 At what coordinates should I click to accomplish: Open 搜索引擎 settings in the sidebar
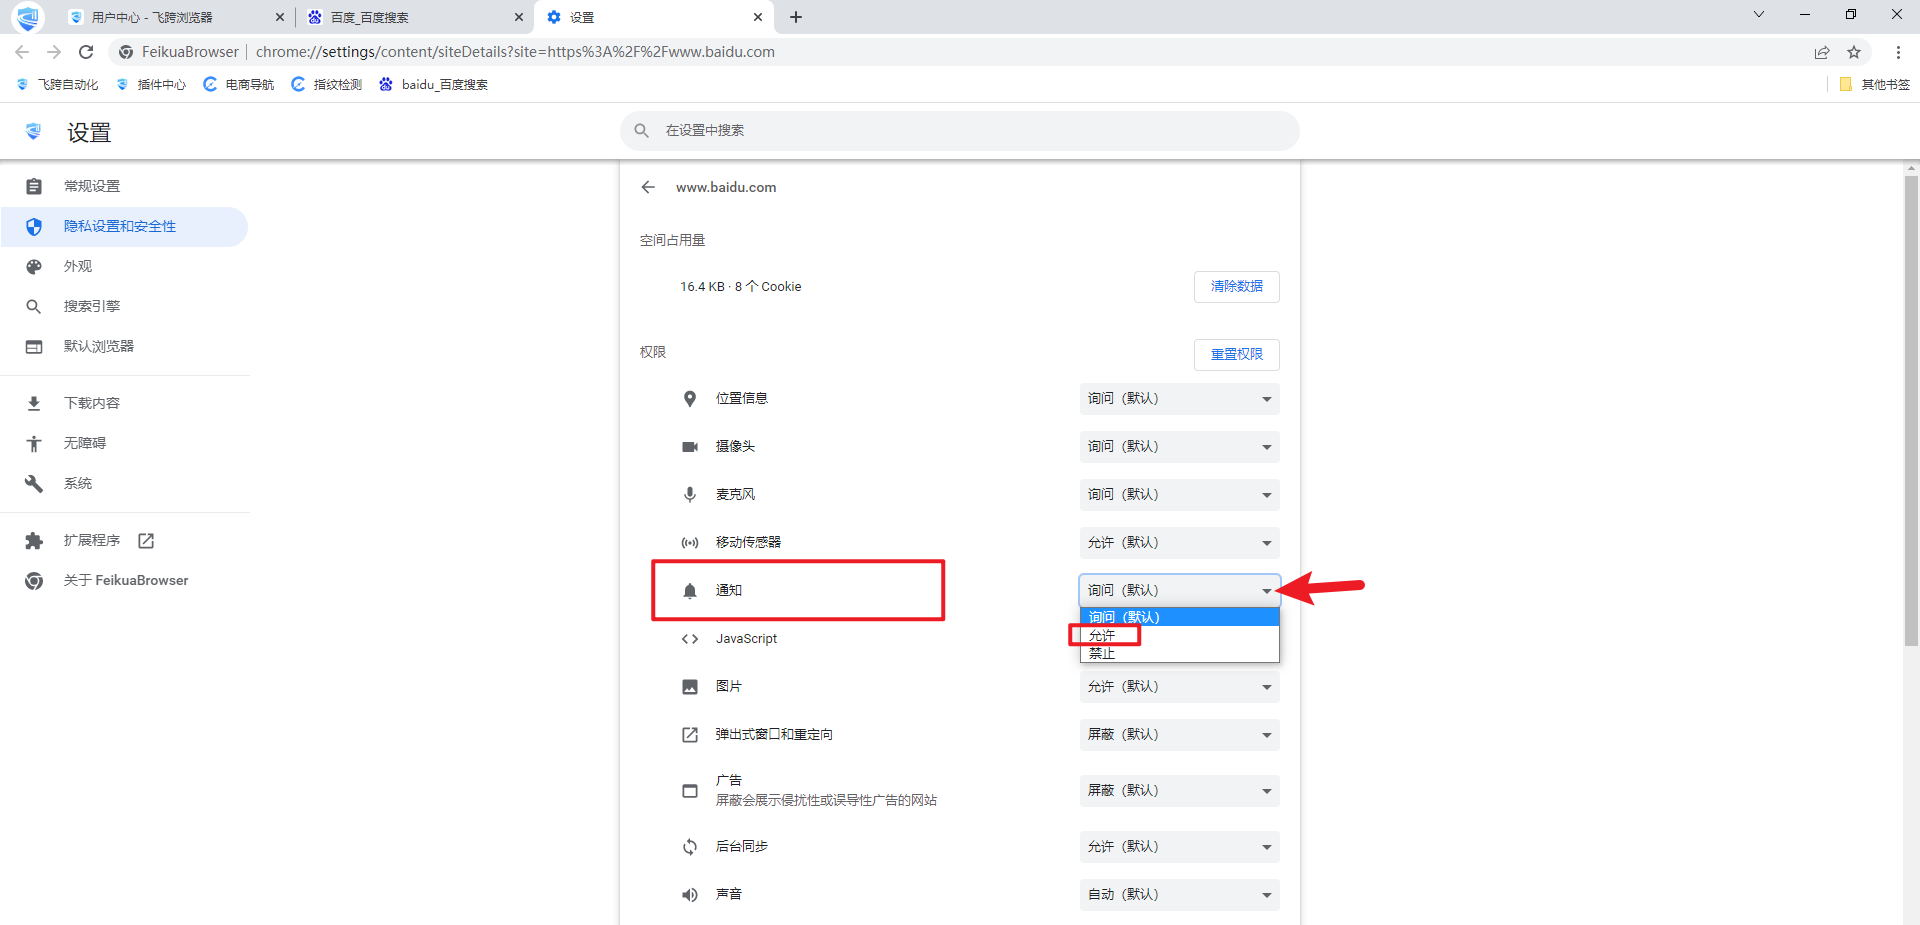click(125, 307)
